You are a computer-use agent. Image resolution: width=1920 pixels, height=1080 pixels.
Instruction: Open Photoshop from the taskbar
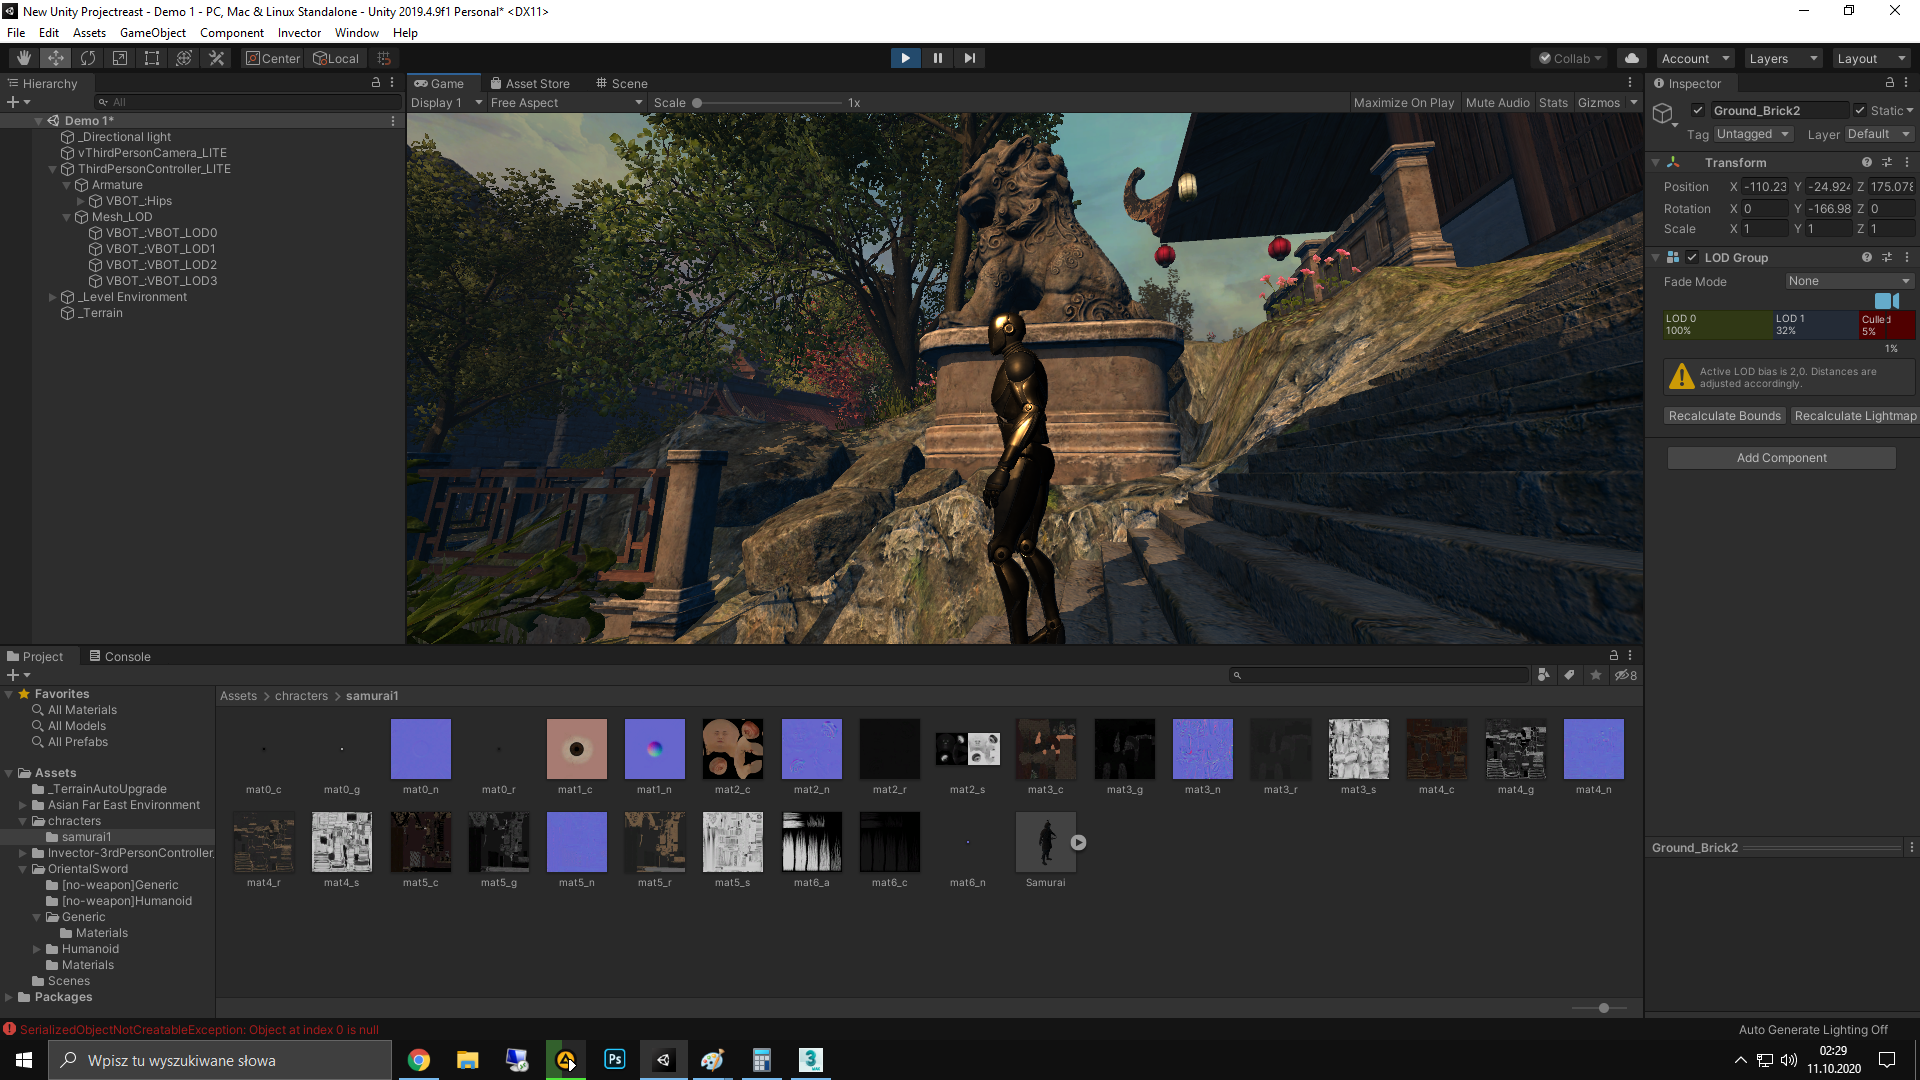point(615,1060)
